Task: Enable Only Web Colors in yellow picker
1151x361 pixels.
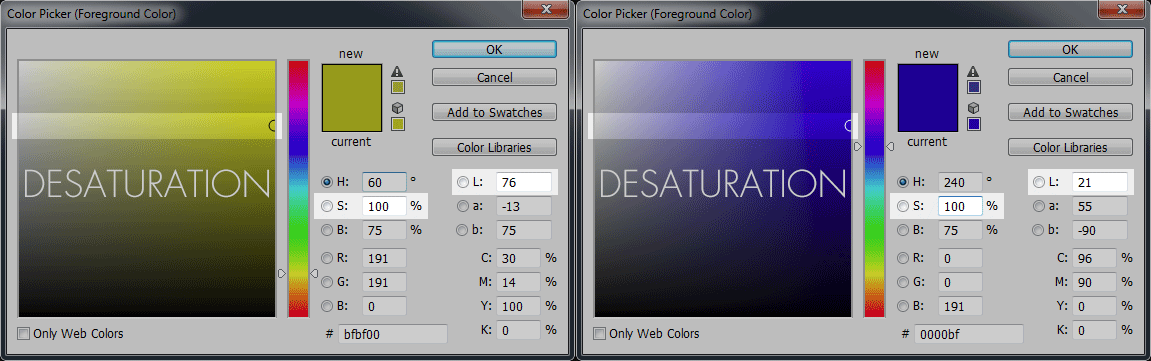Action: (x=23, y=334)
